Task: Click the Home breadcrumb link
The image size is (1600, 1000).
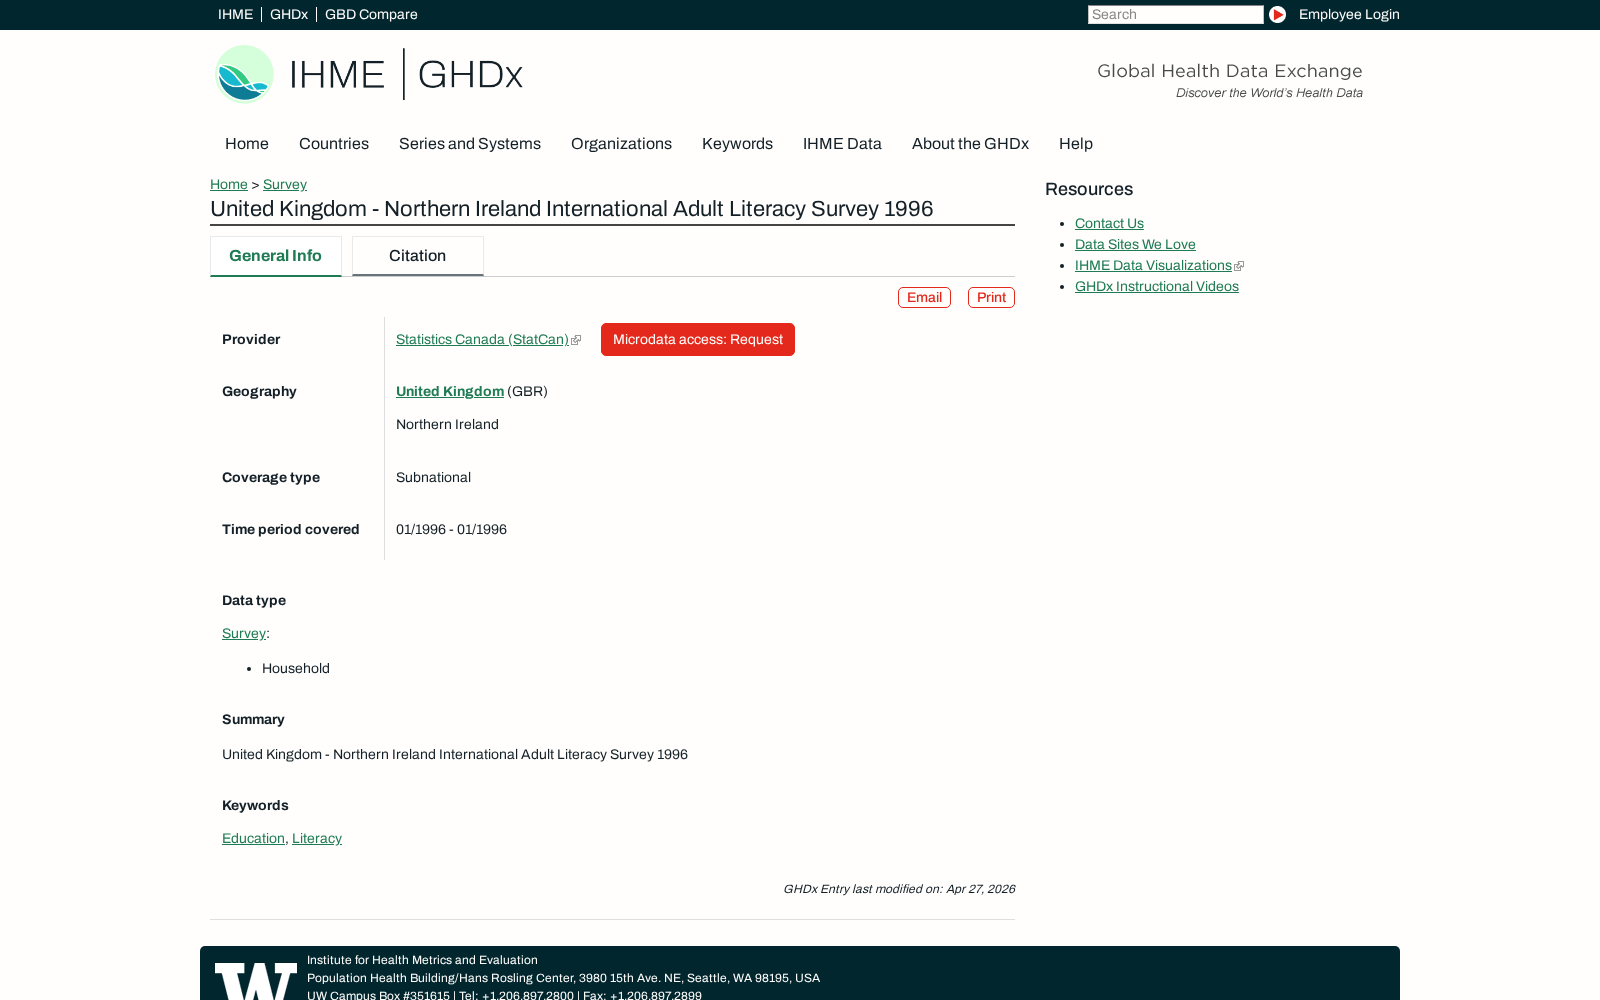Action: click(x=229, y=184)
